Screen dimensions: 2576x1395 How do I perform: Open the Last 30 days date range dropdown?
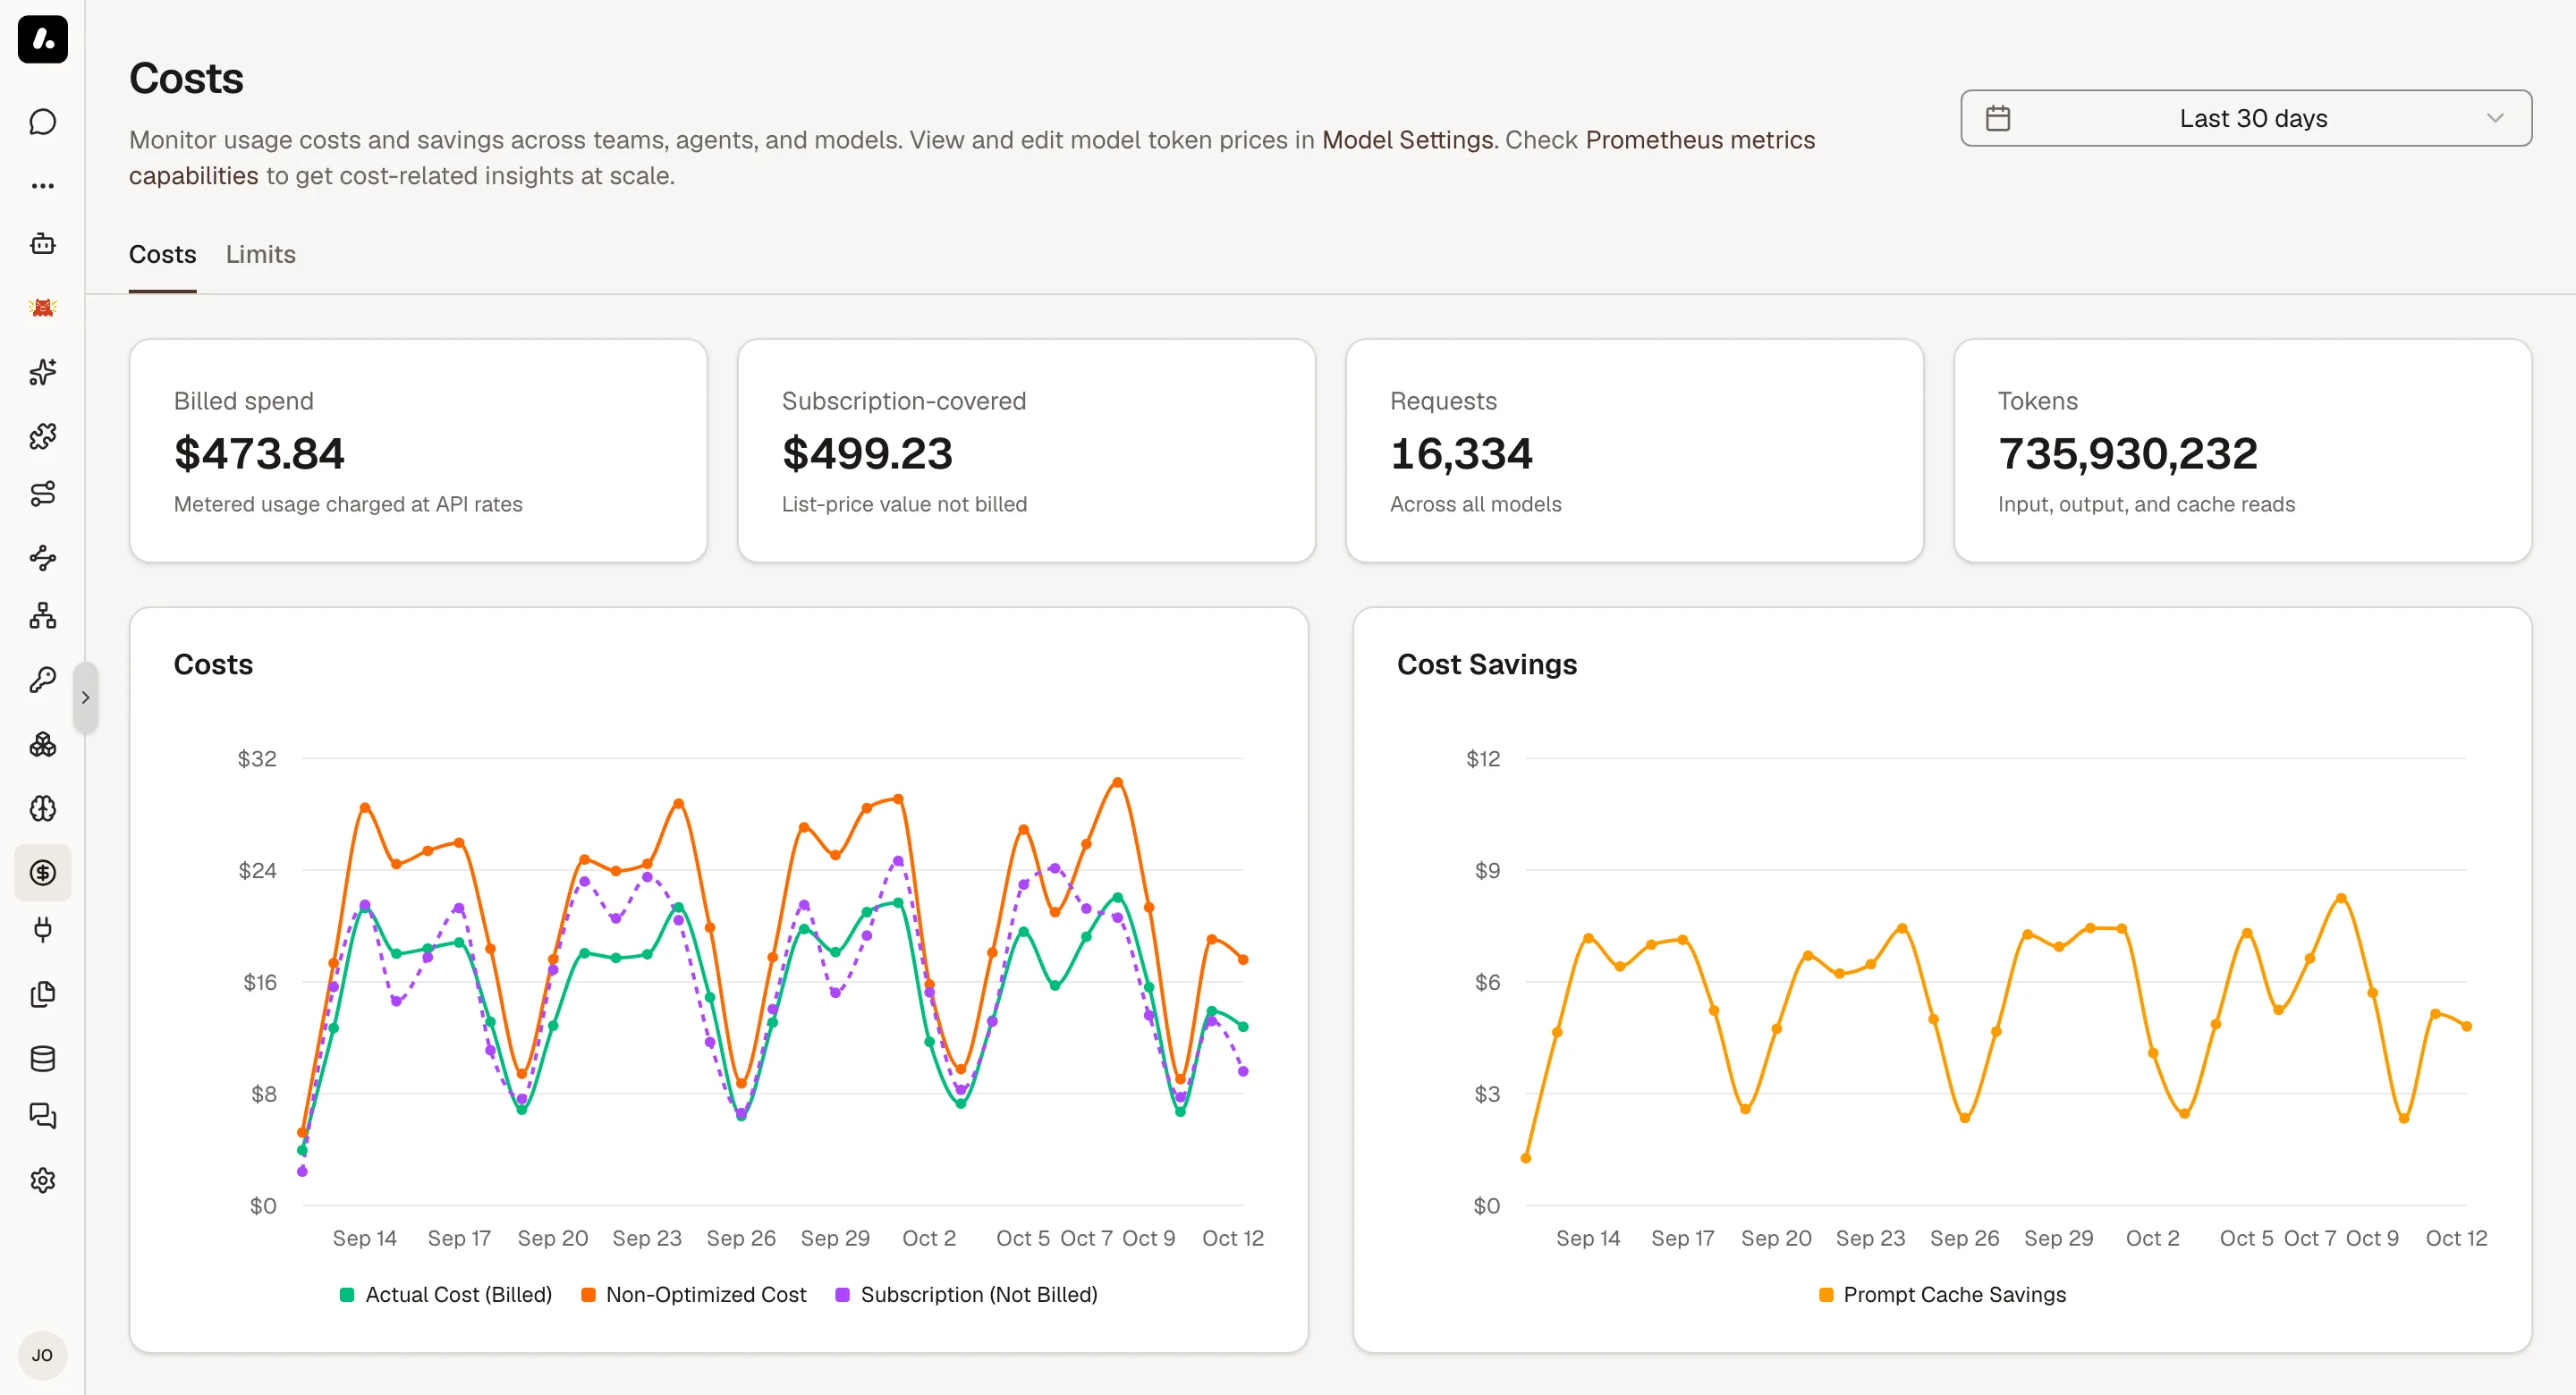point(2245,118)
